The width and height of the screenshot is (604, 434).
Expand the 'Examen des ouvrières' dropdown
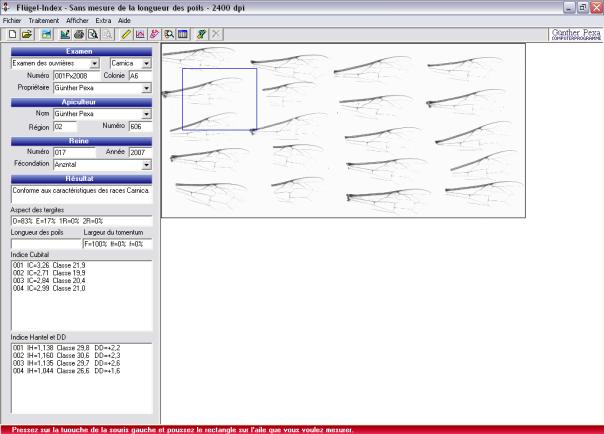click(x=95, y=63)
